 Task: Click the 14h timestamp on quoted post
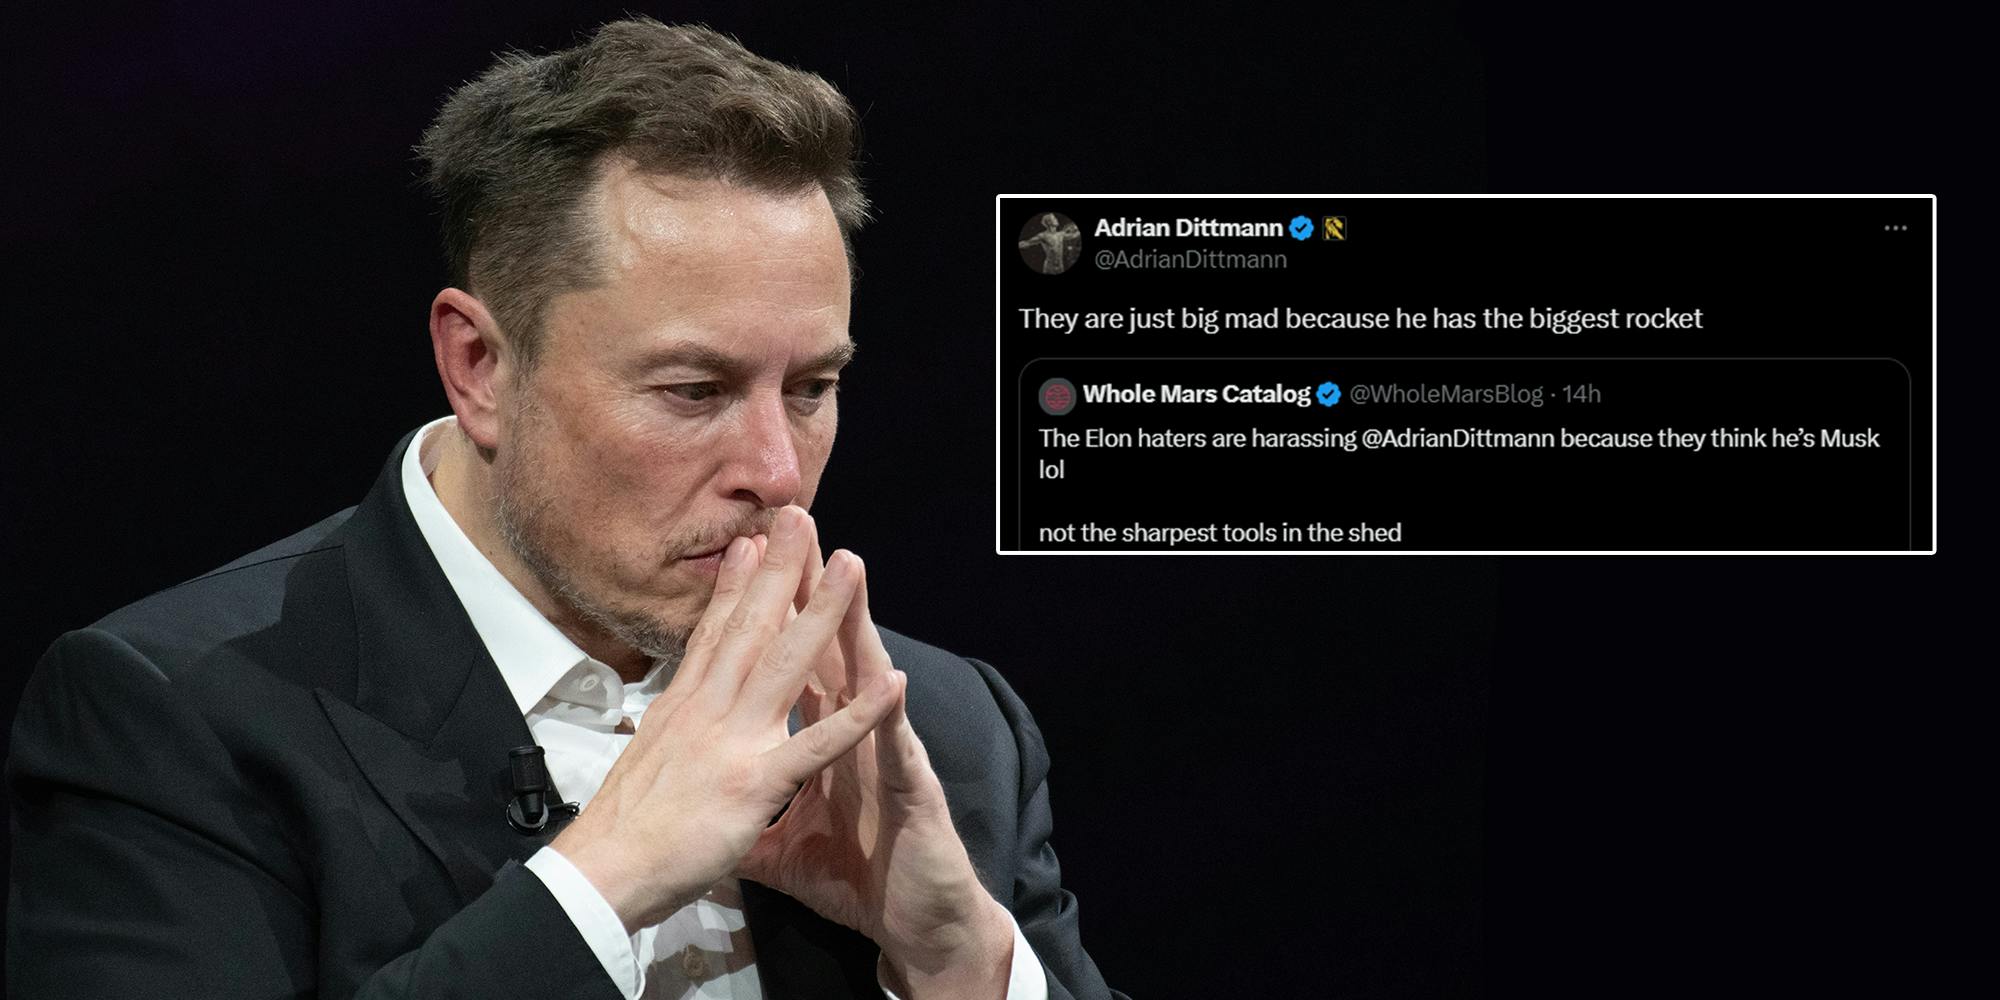[1581, 394]
